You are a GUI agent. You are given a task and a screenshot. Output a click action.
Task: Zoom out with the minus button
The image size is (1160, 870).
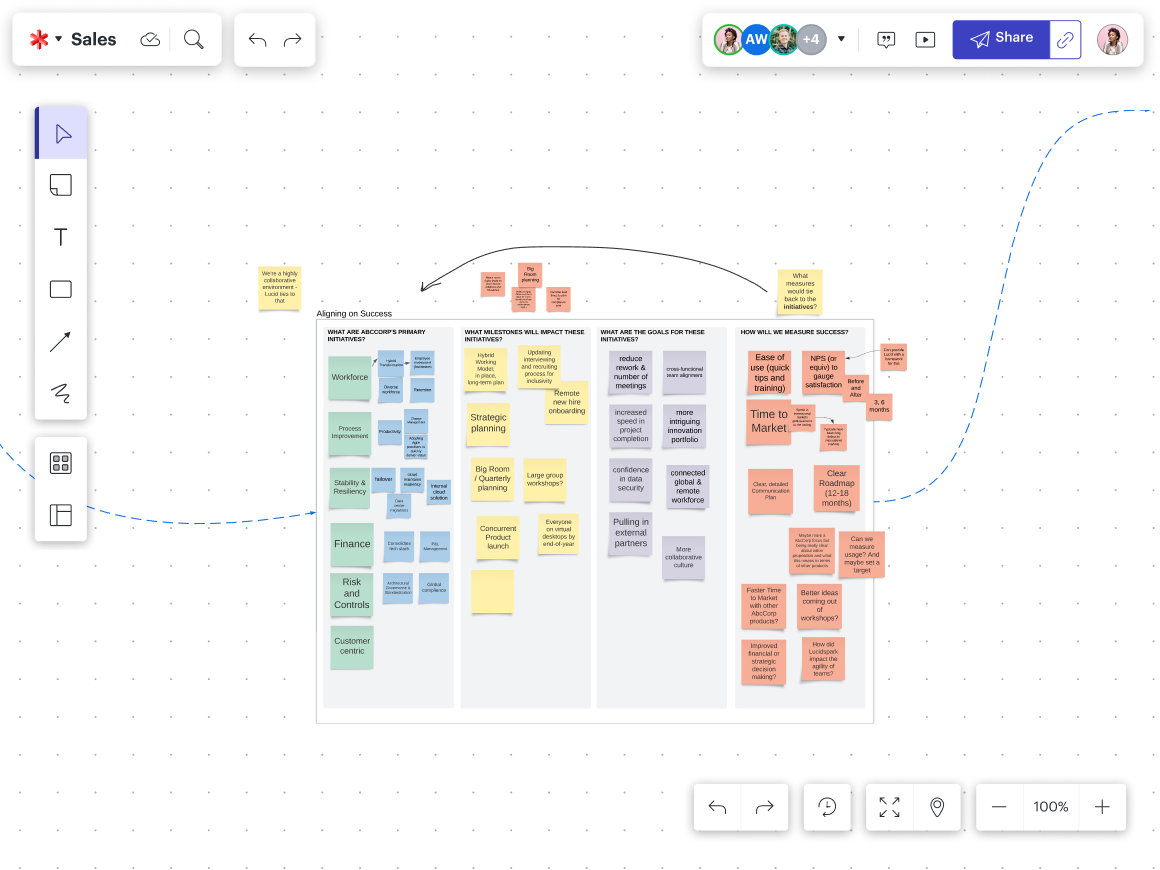(999, 807)
